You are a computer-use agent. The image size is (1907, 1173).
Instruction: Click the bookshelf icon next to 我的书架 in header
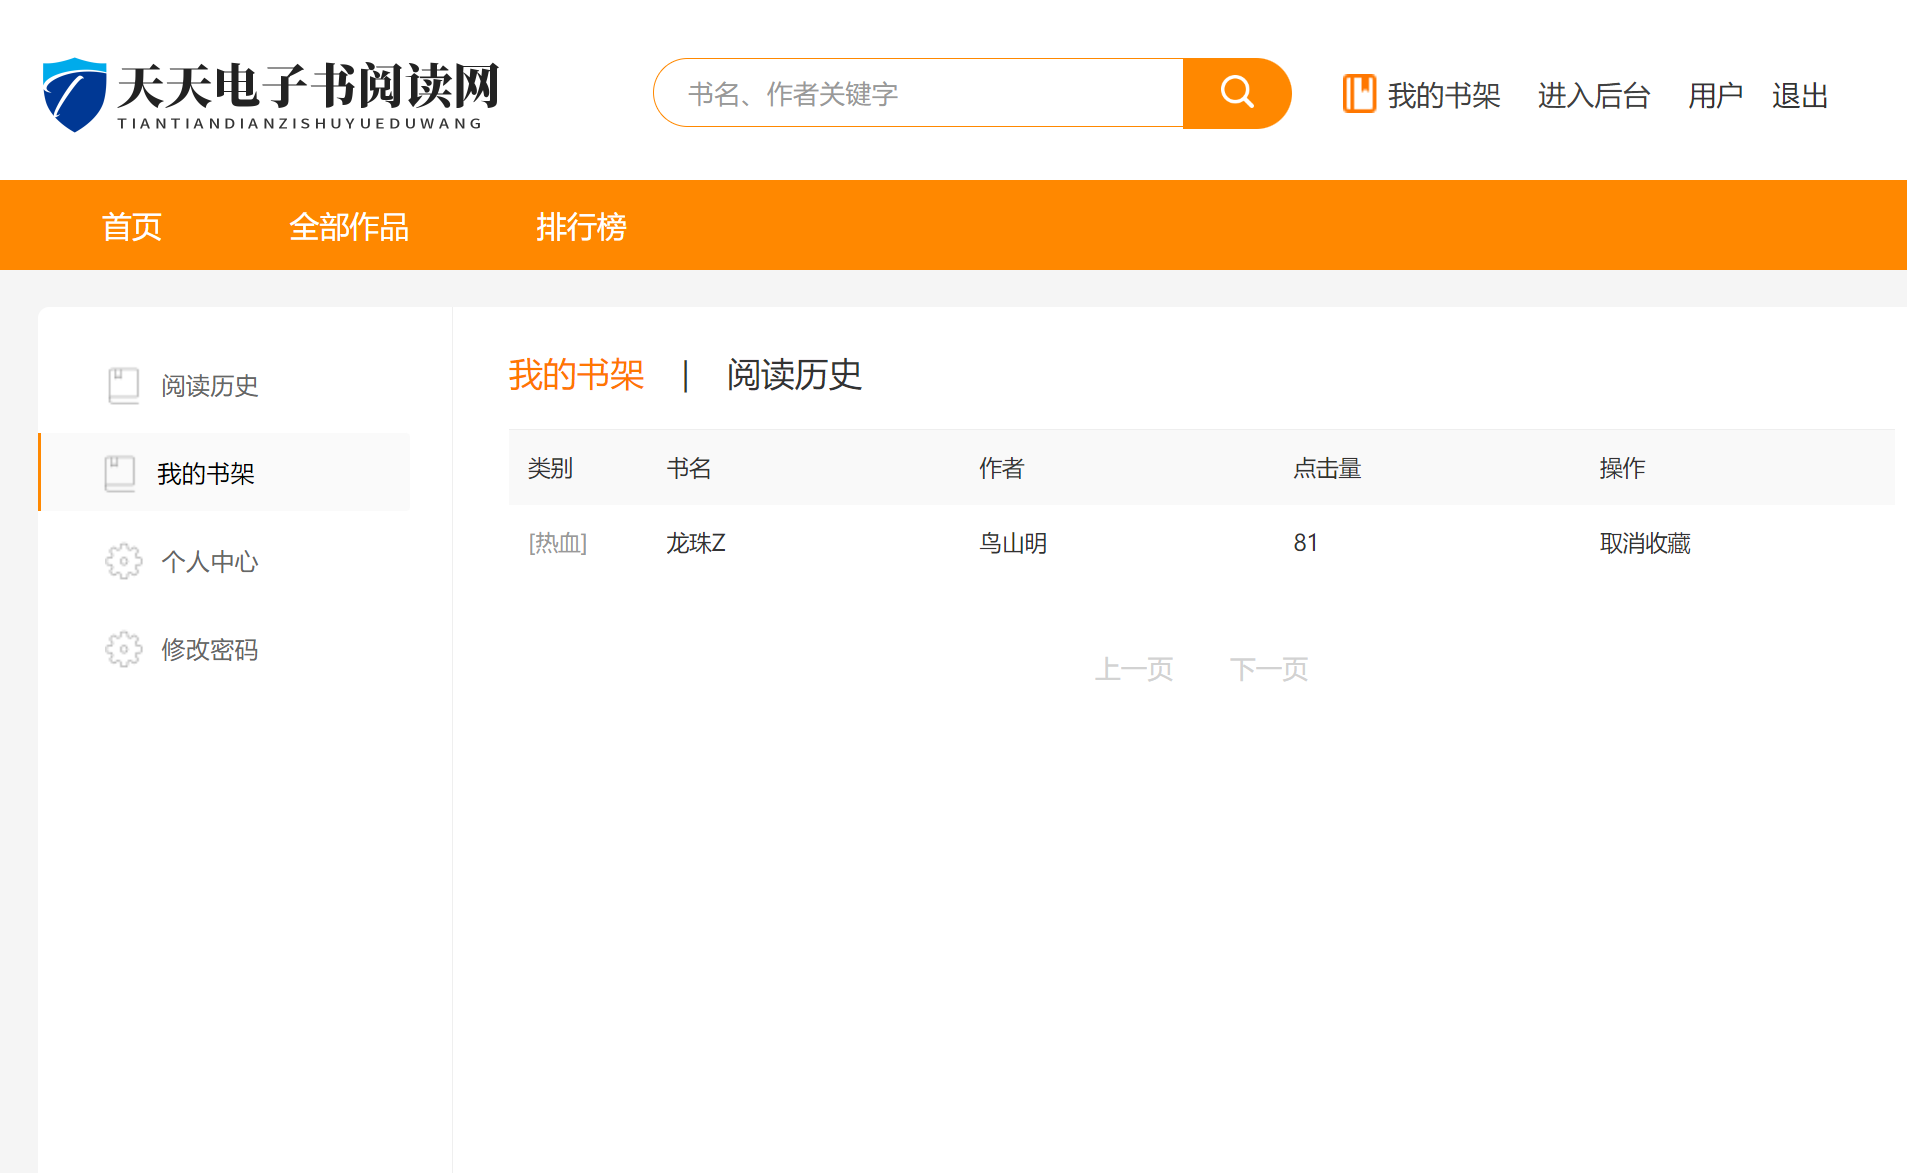[1359, 93]
